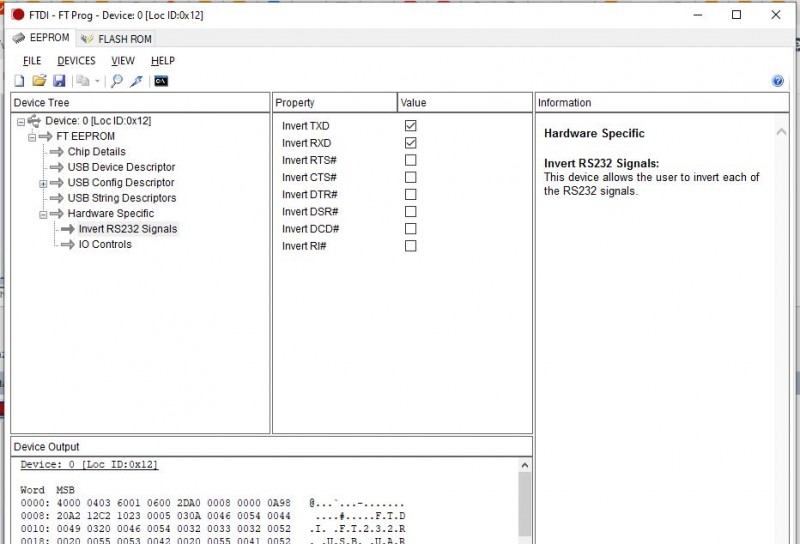Click the copy toolbar icon
800x544 pixels.
83,81
